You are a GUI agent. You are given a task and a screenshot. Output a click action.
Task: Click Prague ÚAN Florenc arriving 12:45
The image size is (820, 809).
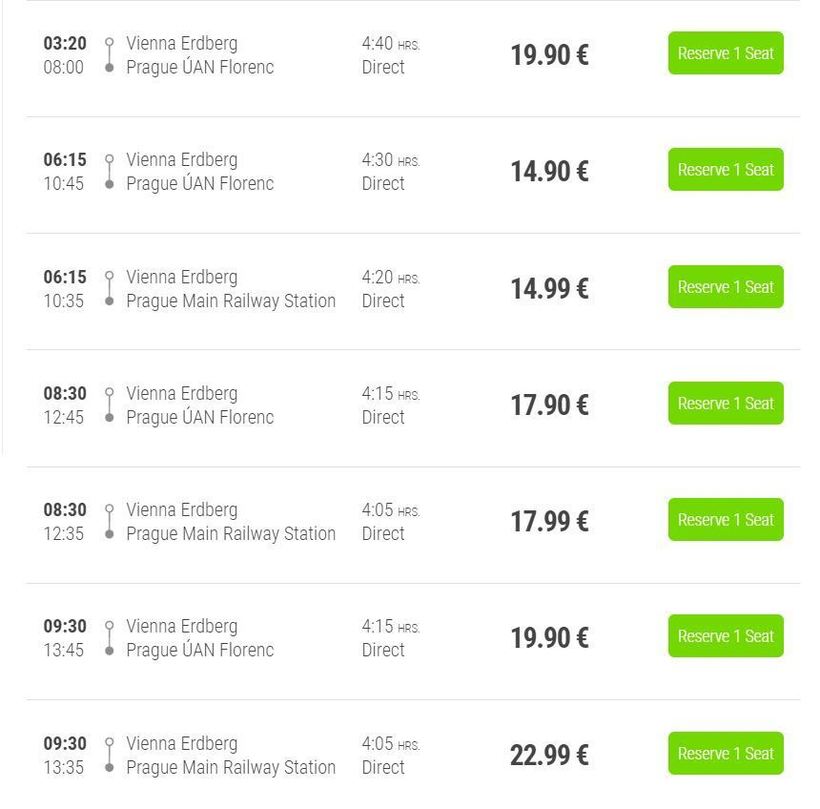coord(199,417)
